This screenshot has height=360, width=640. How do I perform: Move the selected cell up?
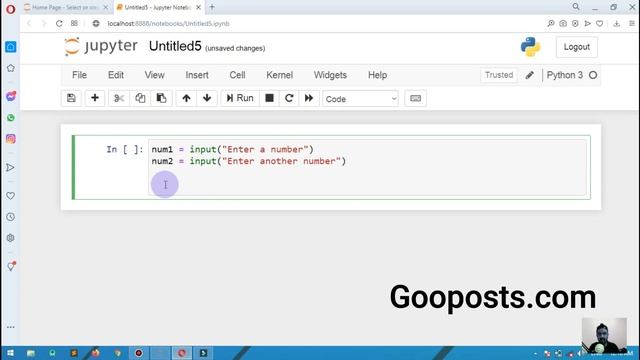tap(186, 98)
